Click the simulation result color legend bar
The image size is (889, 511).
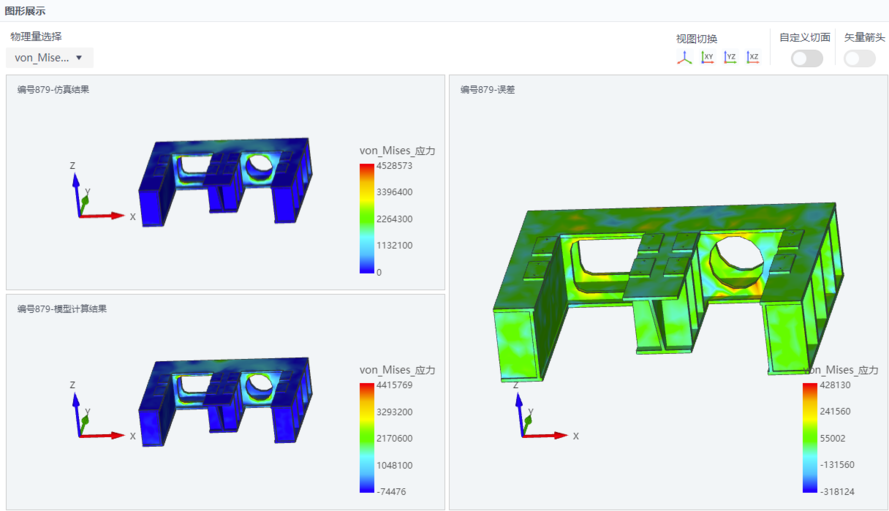click(366, 219)
